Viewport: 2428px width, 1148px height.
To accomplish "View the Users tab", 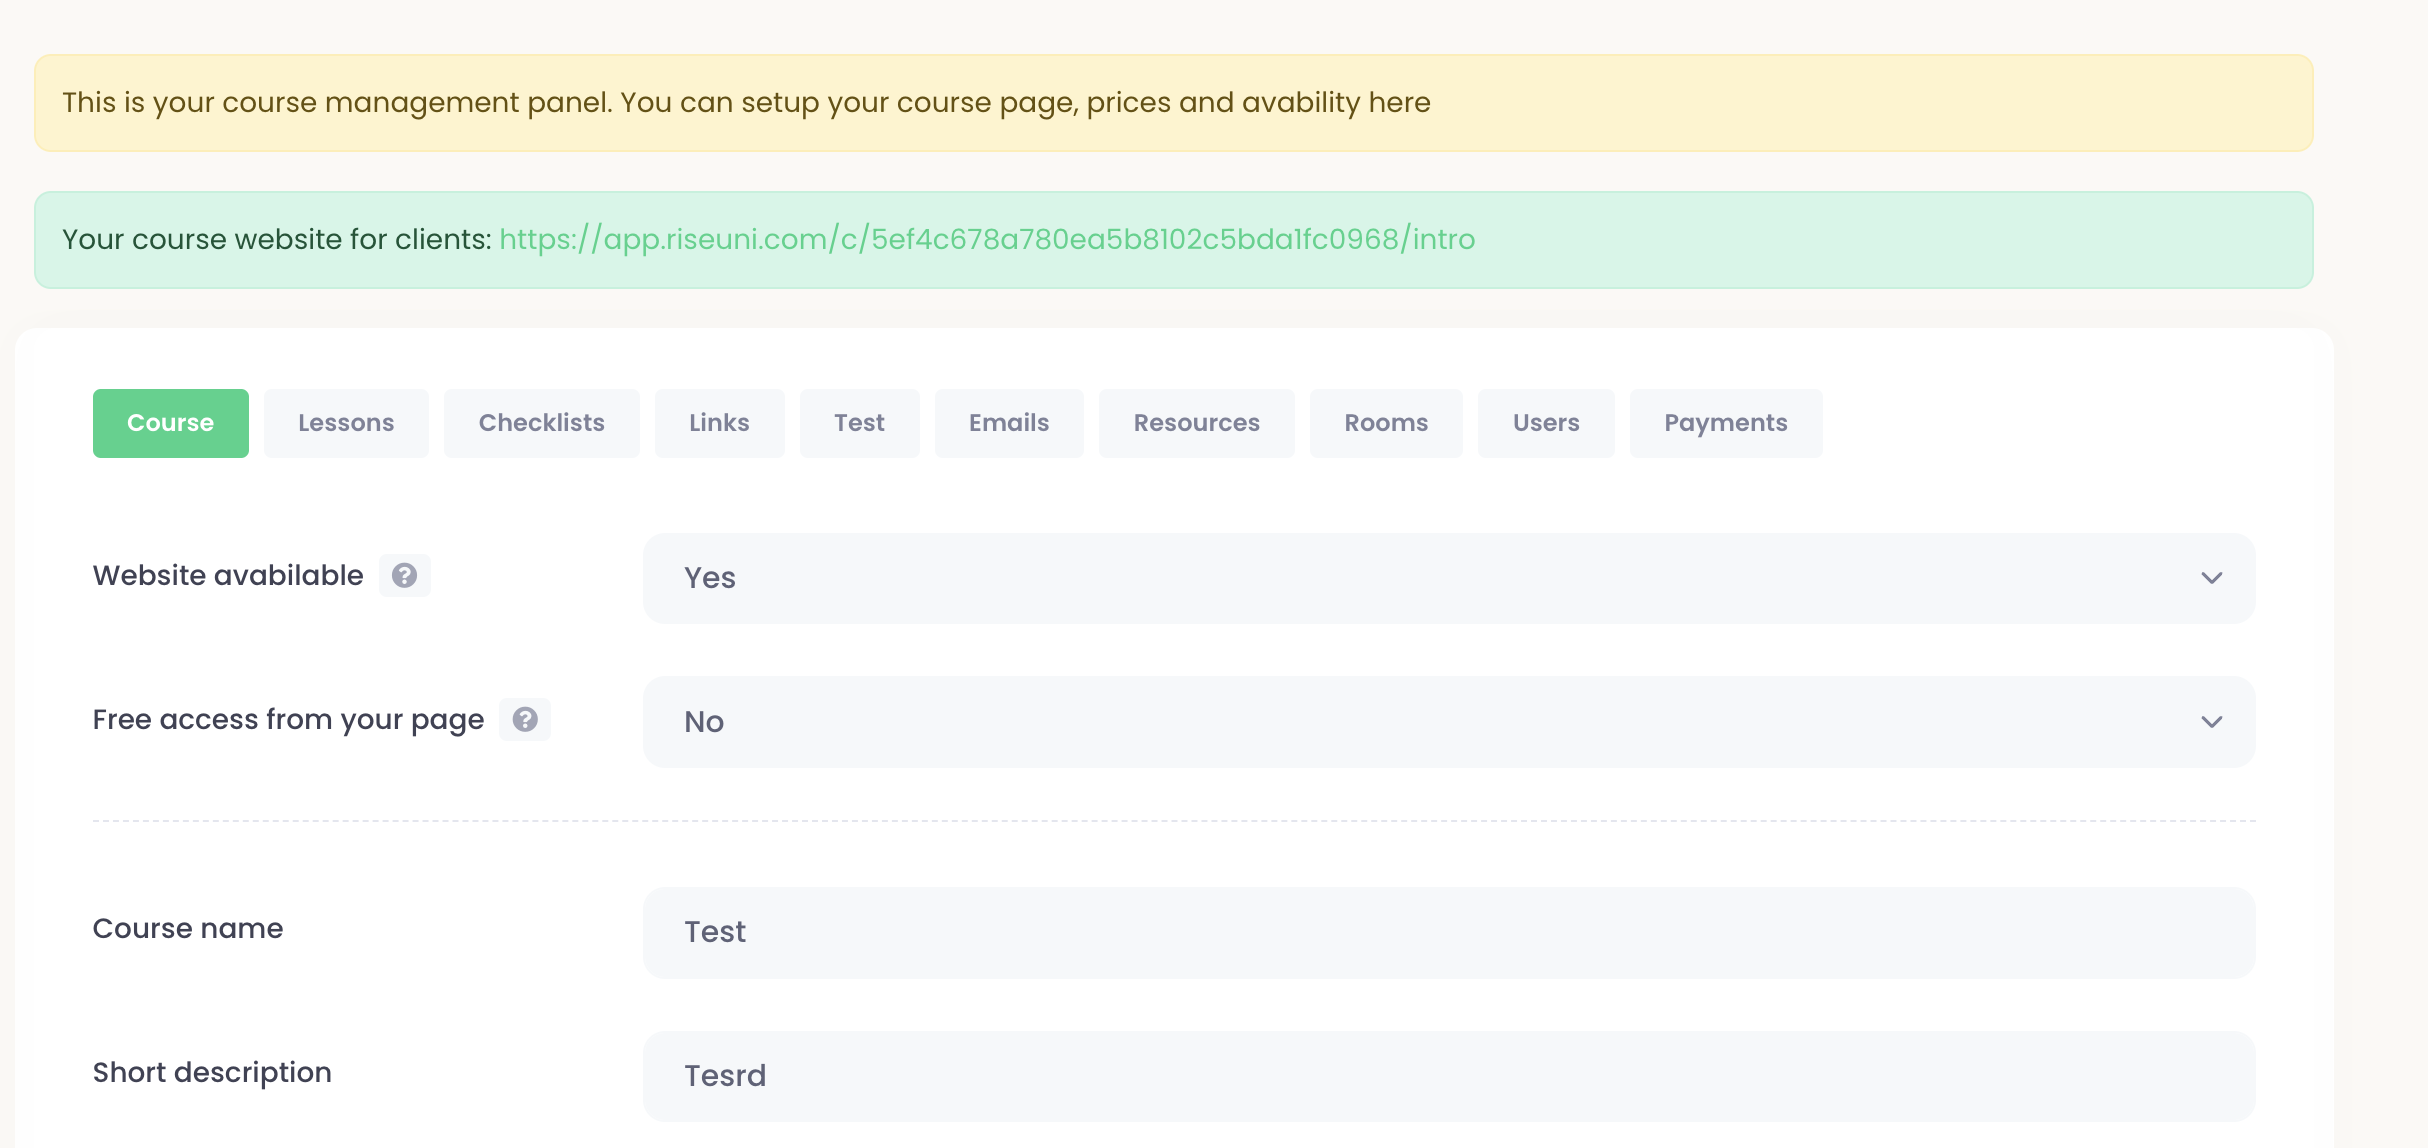I will [1546, 423].
